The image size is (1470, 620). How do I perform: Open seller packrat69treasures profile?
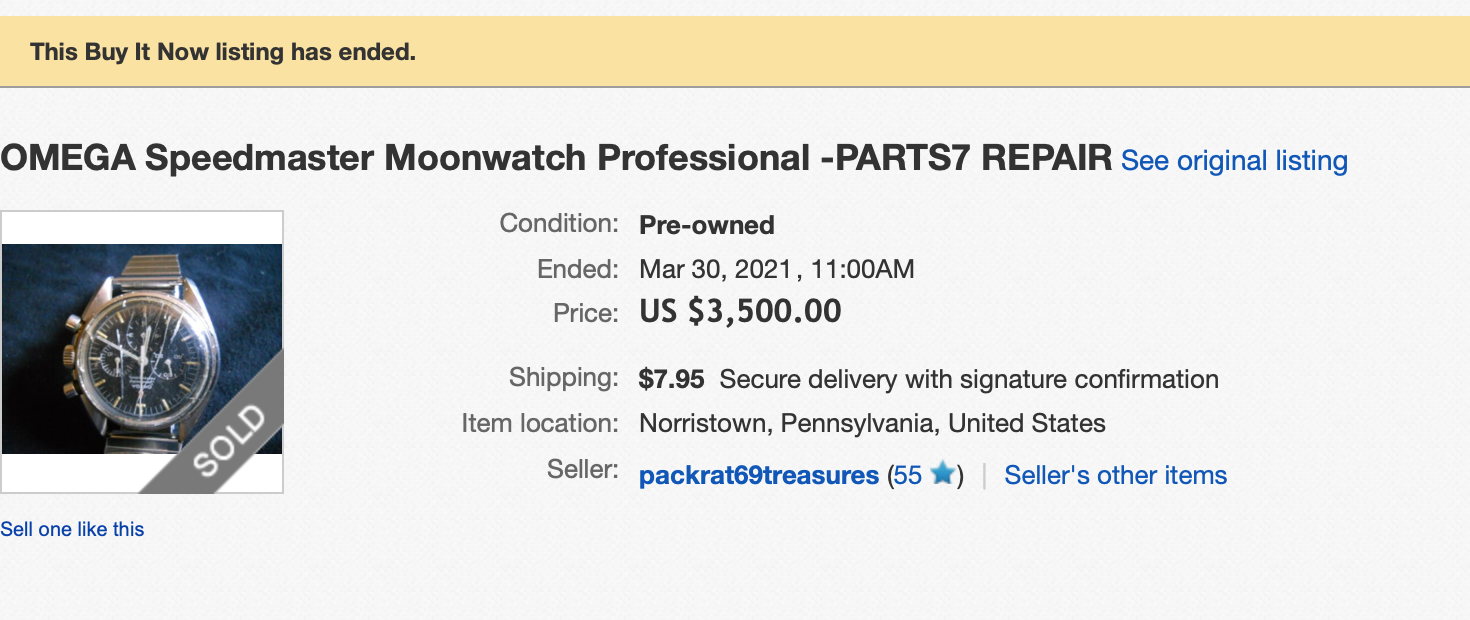(758, 475)
